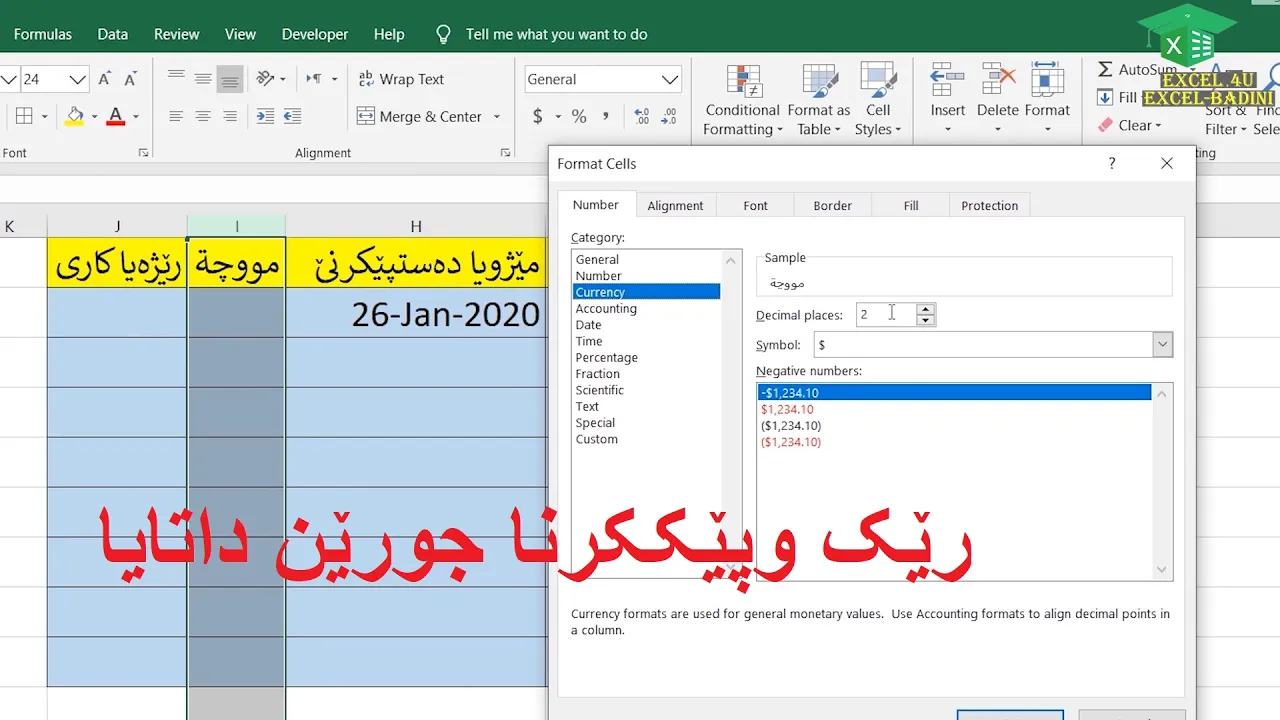Select Accounting in the Category list
Screen dimensions: 1280x720
point(606,308)
